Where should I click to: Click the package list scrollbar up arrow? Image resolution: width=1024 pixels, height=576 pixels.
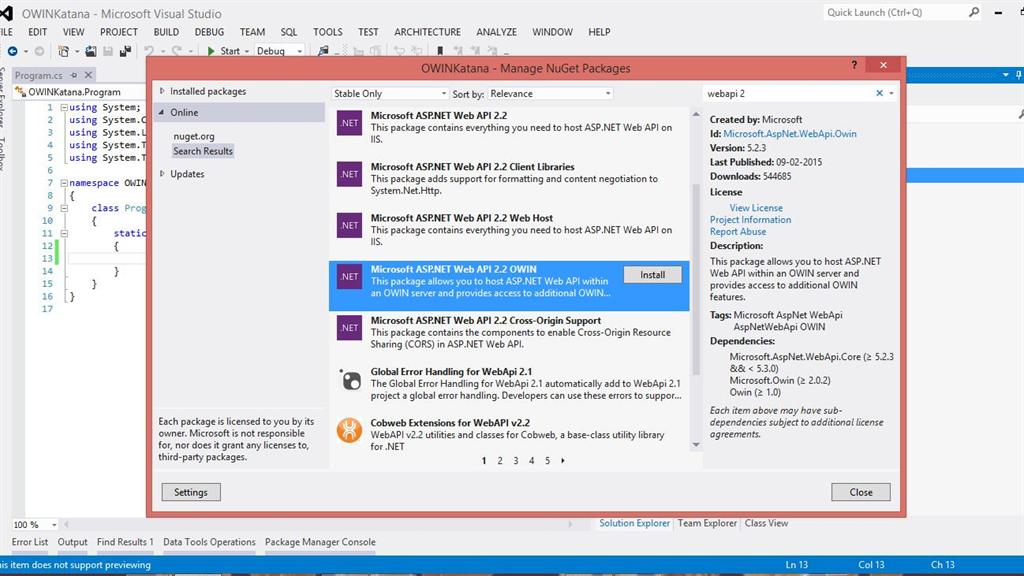click(696, 114)
